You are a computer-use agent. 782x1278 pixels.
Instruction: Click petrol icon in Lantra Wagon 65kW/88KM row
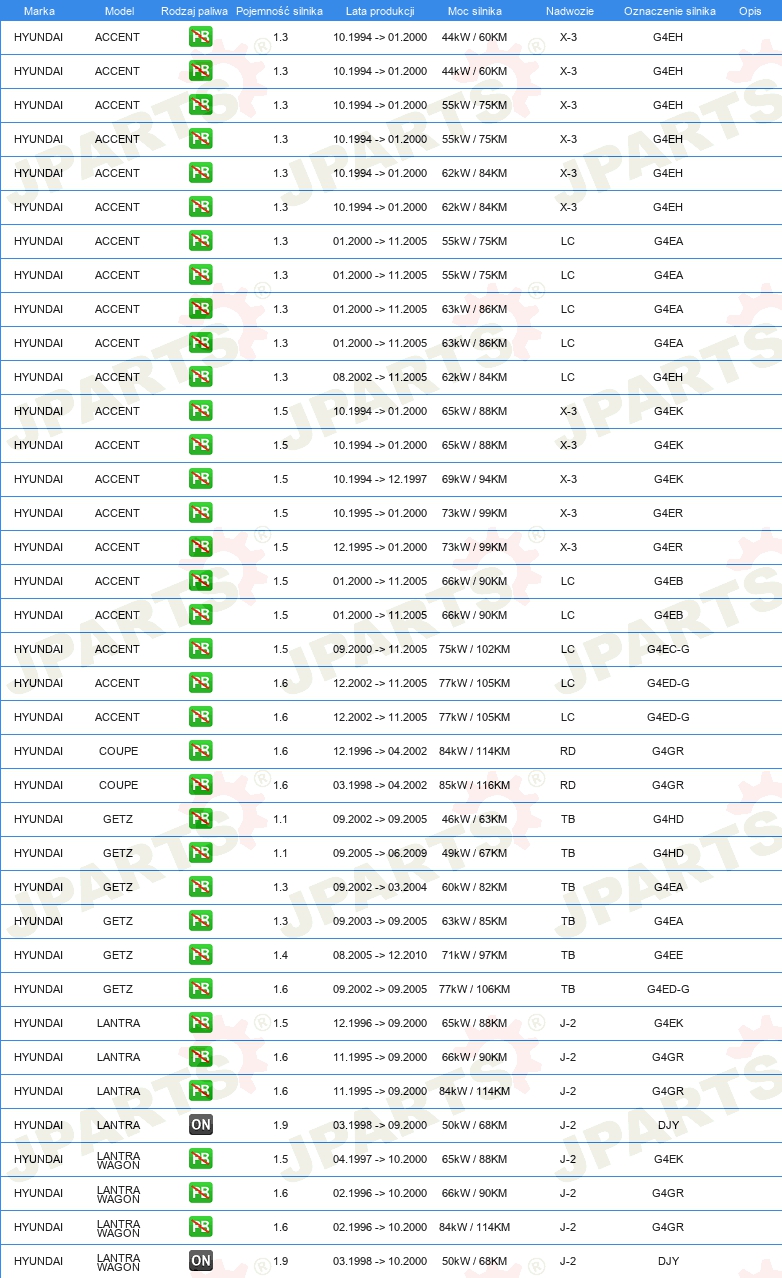point(201,1159)
